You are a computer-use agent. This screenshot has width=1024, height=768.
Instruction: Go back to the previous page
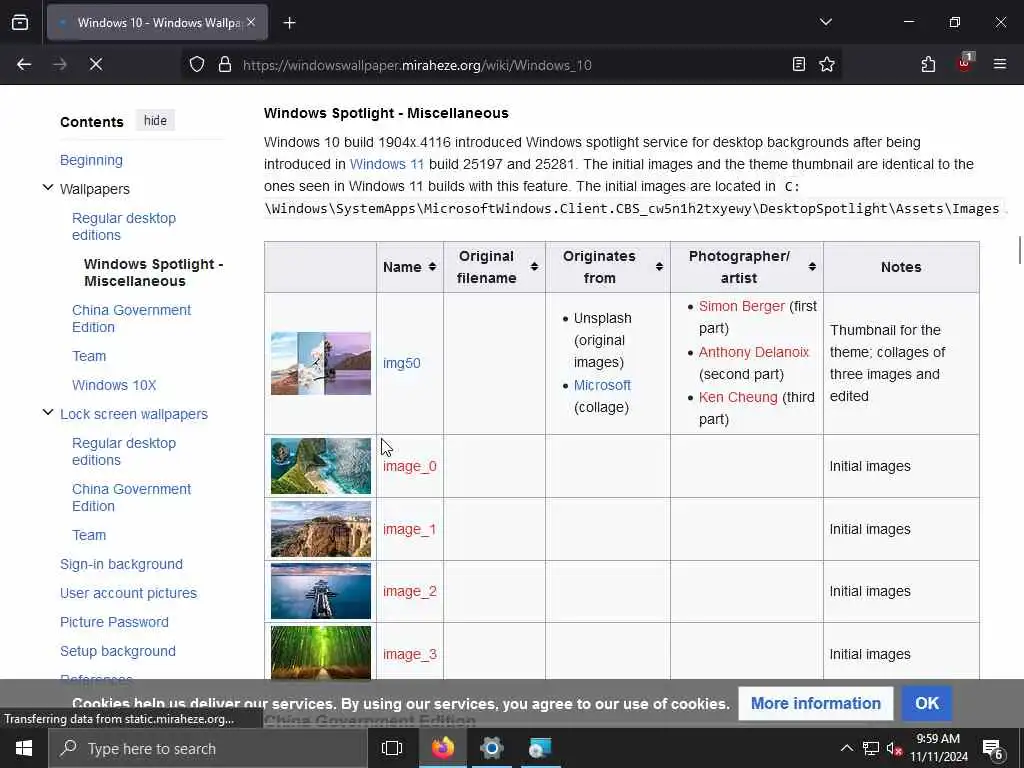(x=24, y=64)
